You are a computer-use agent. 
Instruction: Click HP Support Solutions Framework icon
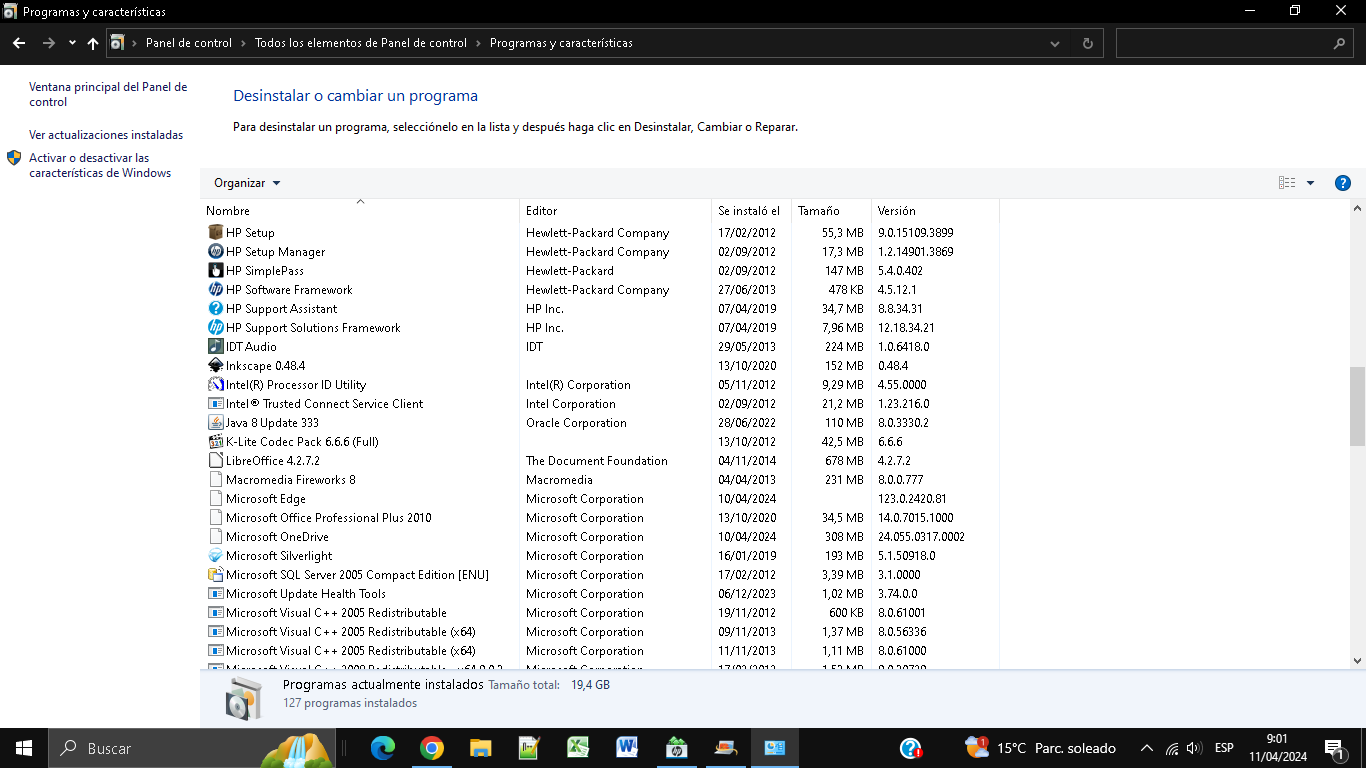(x=215, y=327)
